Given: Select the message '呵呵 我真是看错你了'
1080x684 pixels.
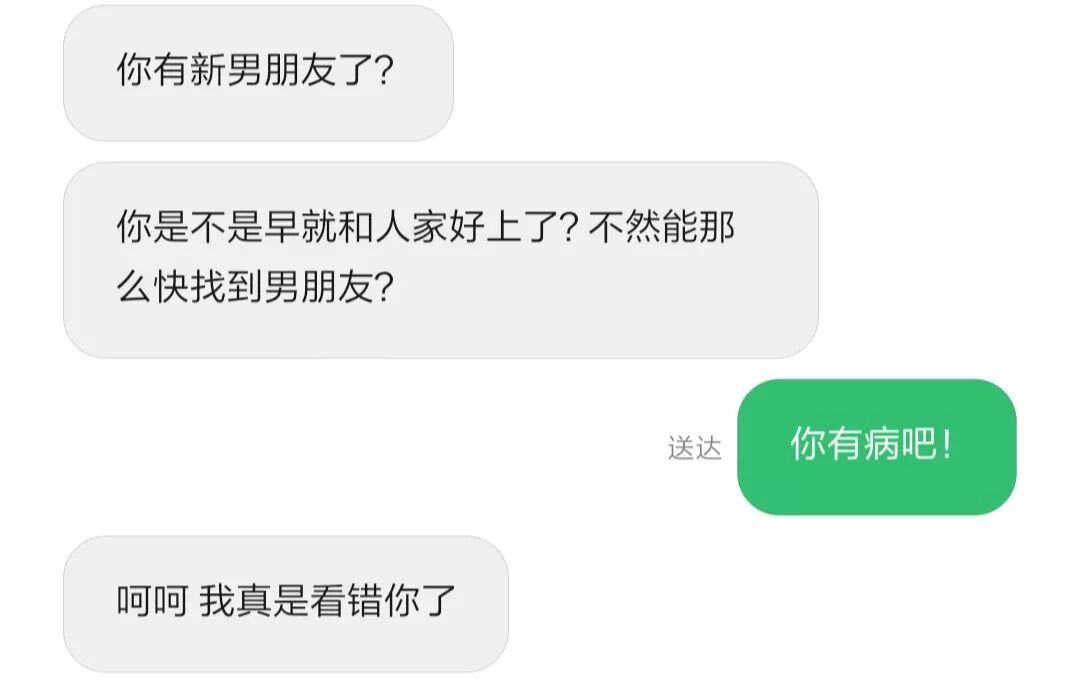Looking at the screenshot, I should 286,603.
